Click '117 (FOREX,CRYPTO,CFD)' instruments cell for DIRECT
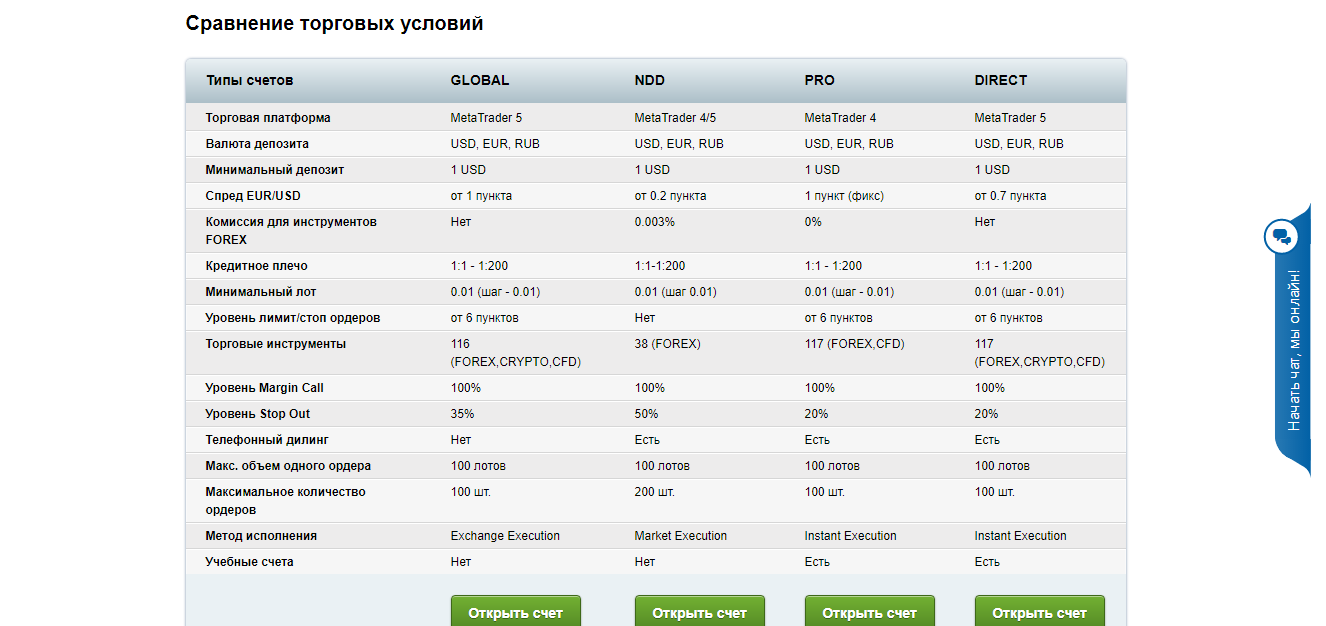The height and width of the screenshot is (626, 1326). (x=1040, y=353)
